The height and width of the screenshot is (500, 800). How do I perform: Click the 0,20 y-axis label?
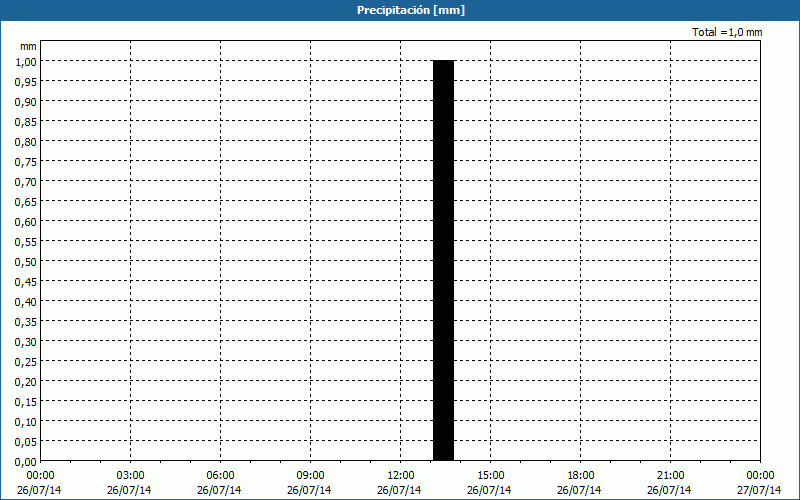pyautogui.click(x=26, y=382)
